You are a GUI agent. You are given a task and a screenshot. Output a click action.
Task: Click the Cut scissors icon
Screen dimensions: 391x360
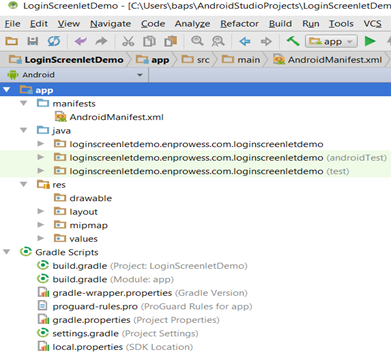[x=128, y=41]
